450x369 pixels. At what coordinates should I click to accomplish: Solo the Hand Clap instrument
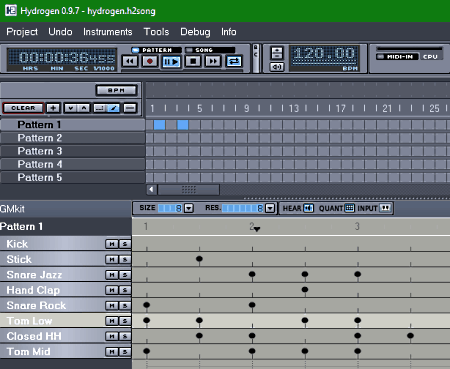pos(125,290)
